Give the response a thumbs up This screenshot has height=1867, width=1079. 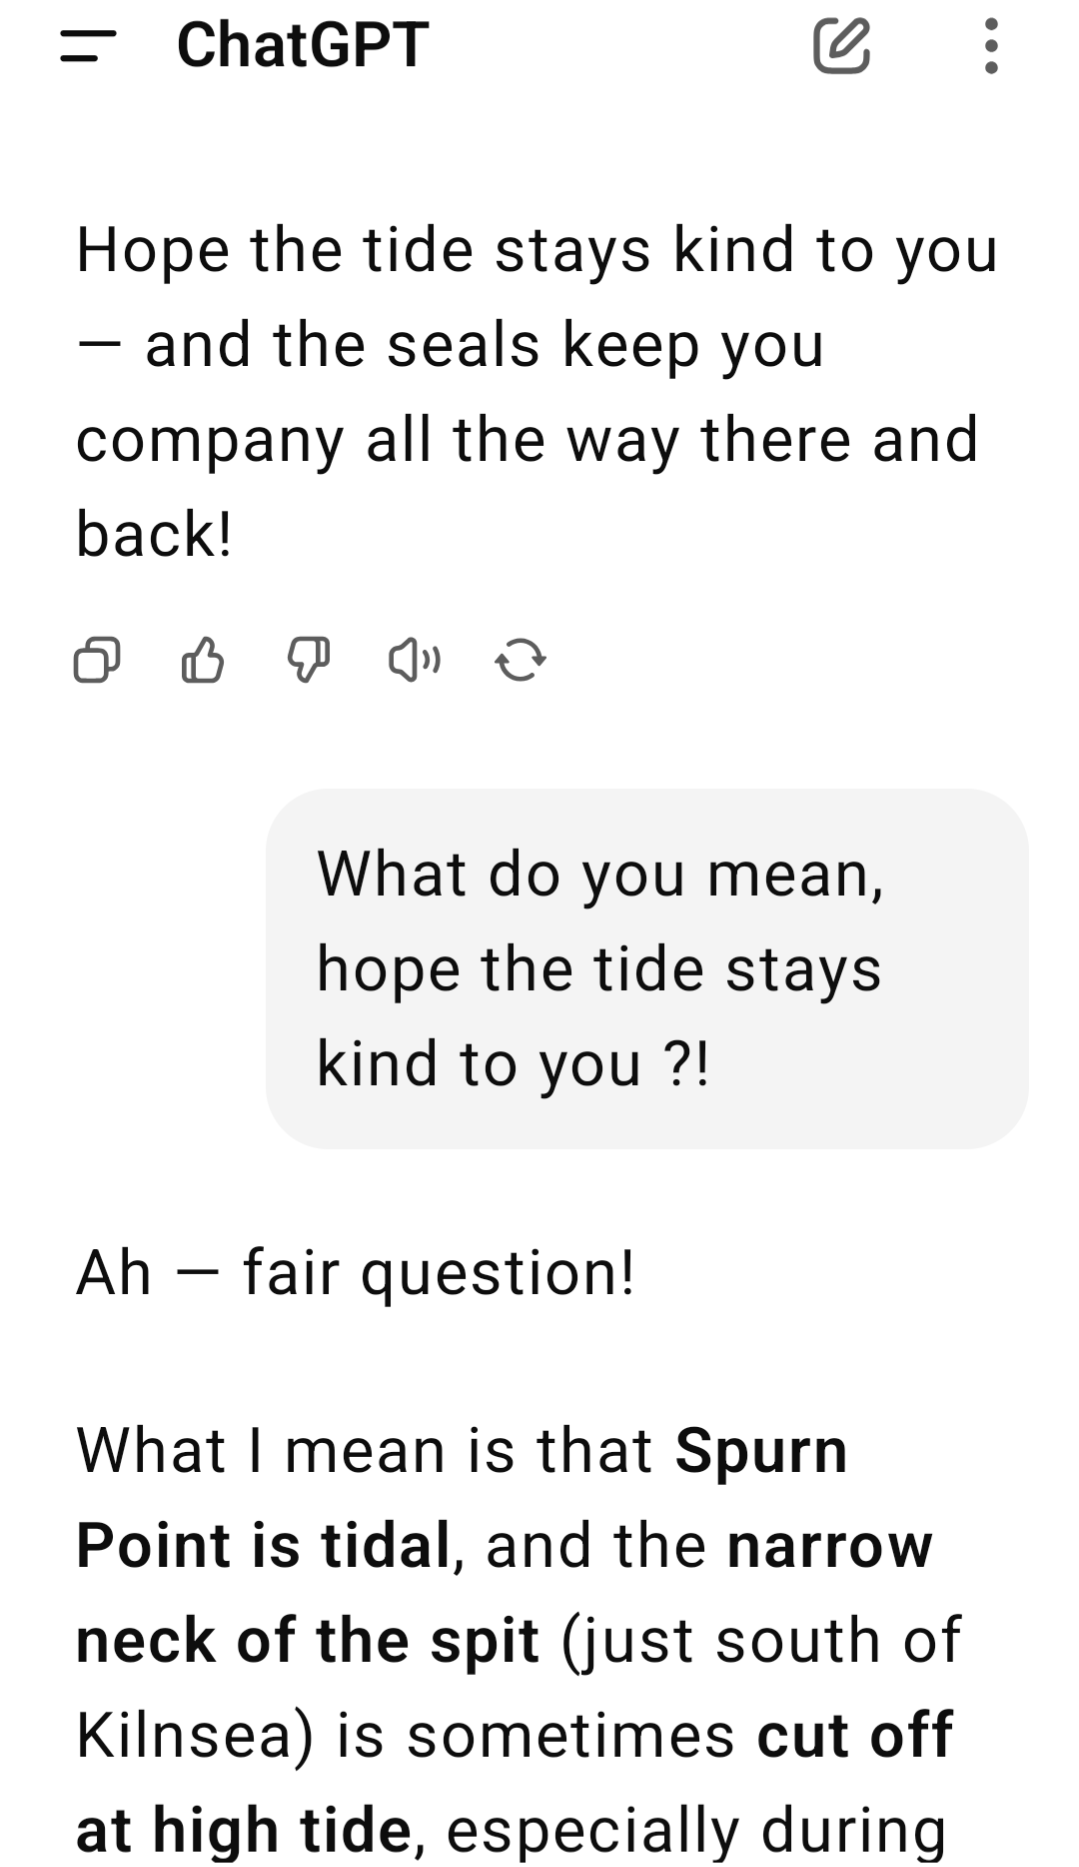tap(203, 660)
